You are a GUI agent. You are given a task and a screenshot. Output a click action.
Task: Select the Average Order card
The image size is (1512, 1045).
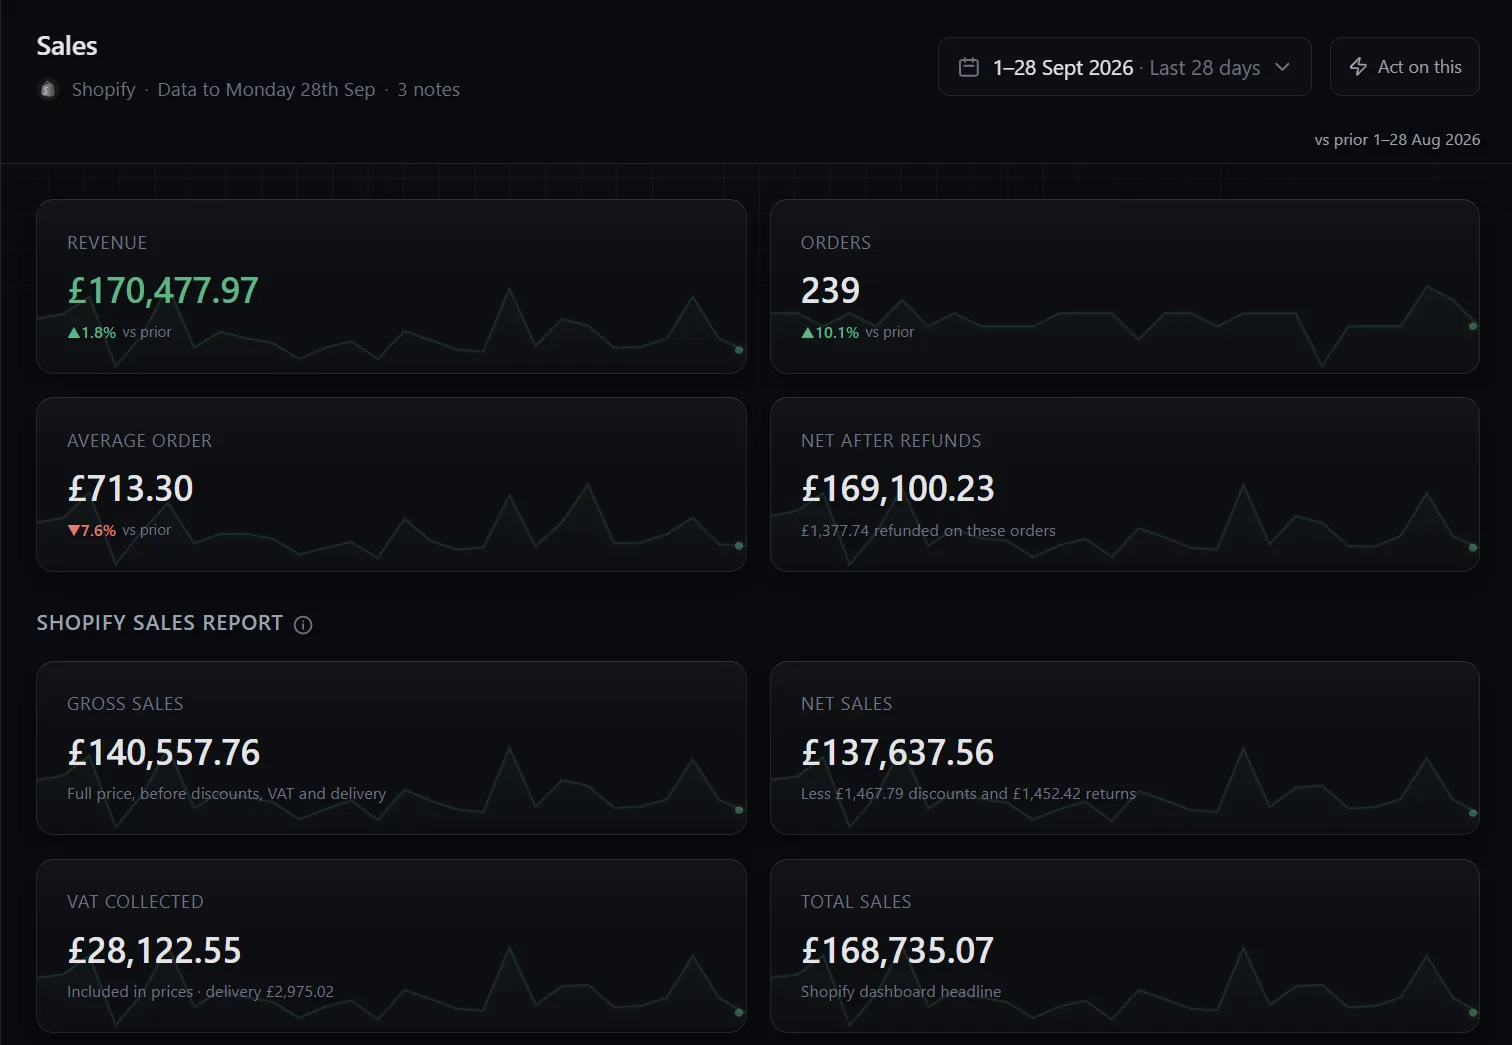(x=391, y=484)
